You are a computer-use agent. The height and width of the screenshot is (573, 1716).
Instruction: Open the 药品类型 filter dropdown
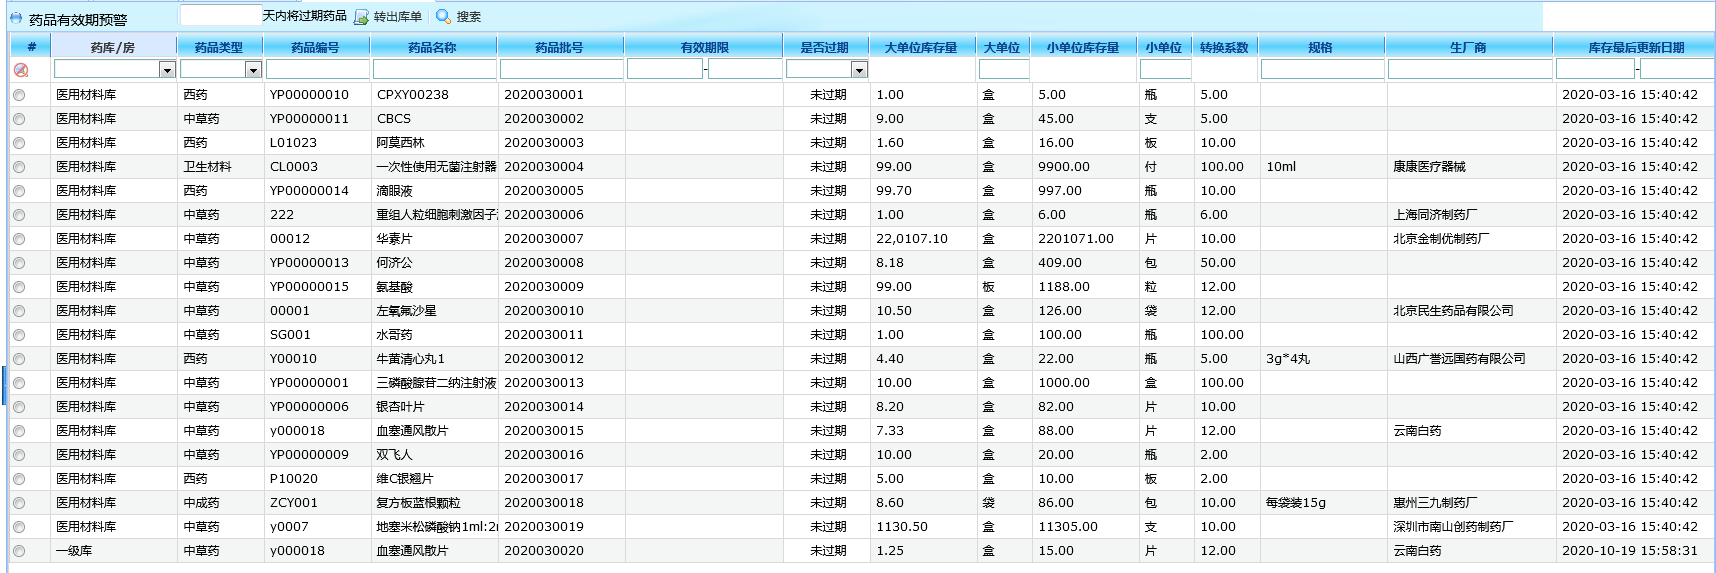pyautogui.click(x=253, y=70)
